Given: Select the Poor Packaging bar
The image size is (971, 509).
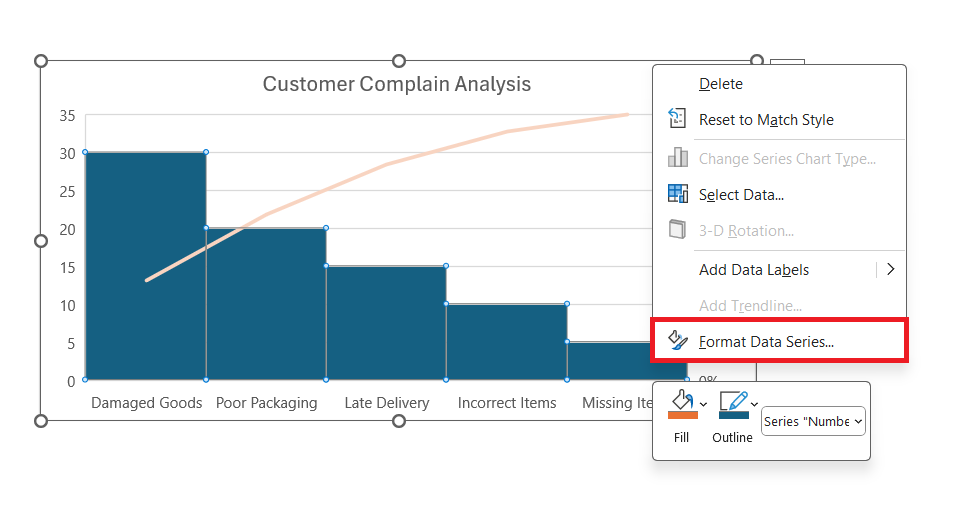Looking at the screenshot, I should [266, 303].
